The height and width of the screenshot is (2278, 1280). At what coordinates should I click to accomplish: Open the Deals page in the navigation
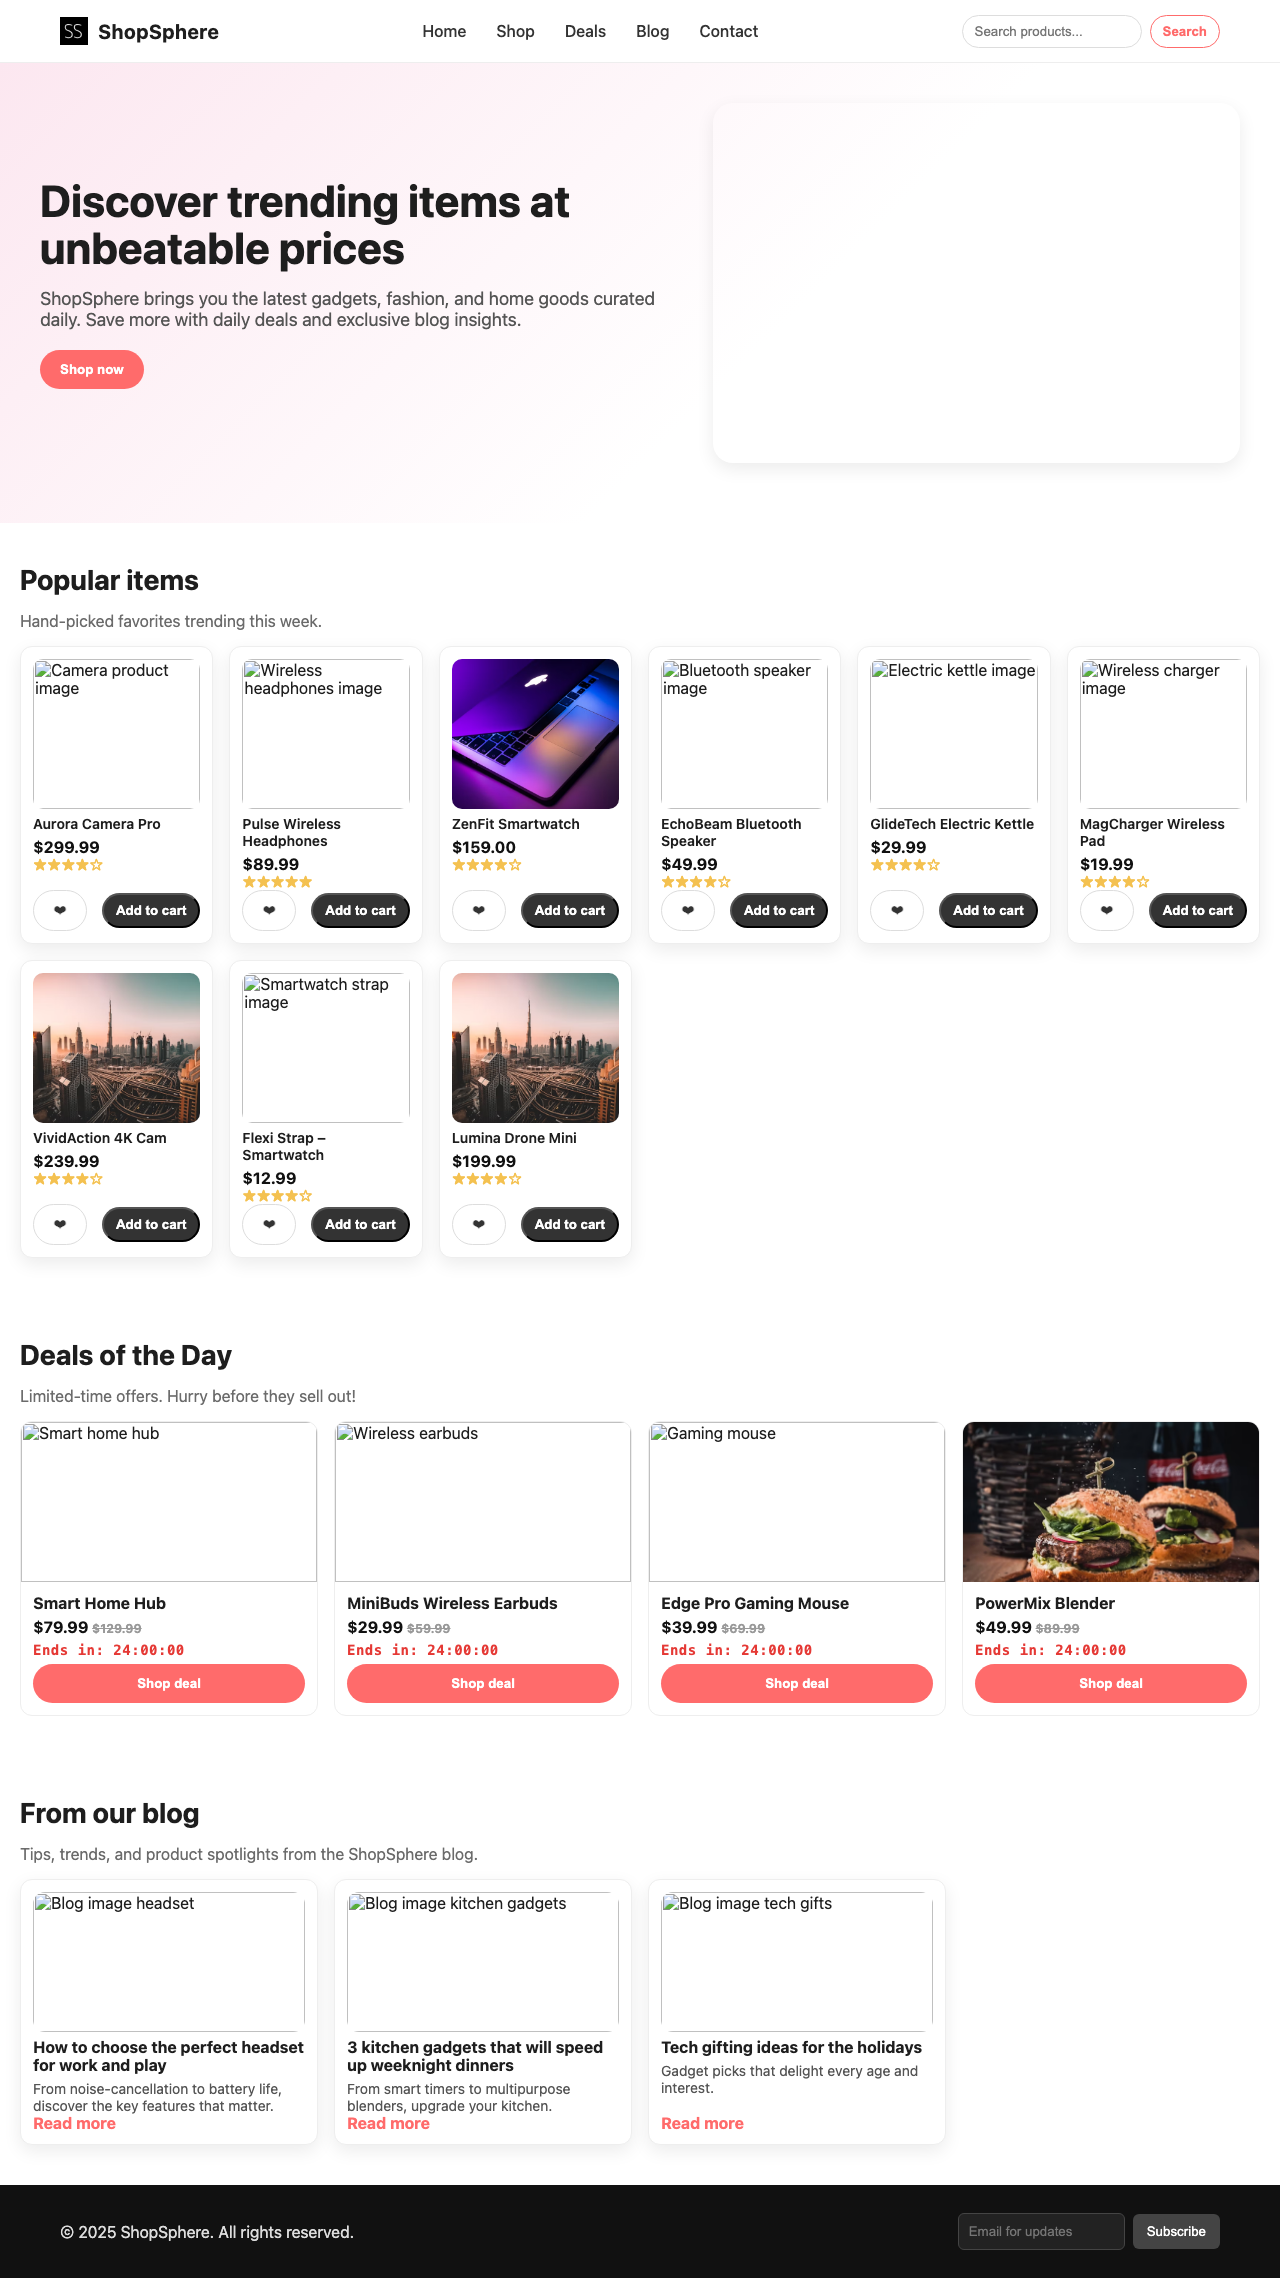pos(585,31)
